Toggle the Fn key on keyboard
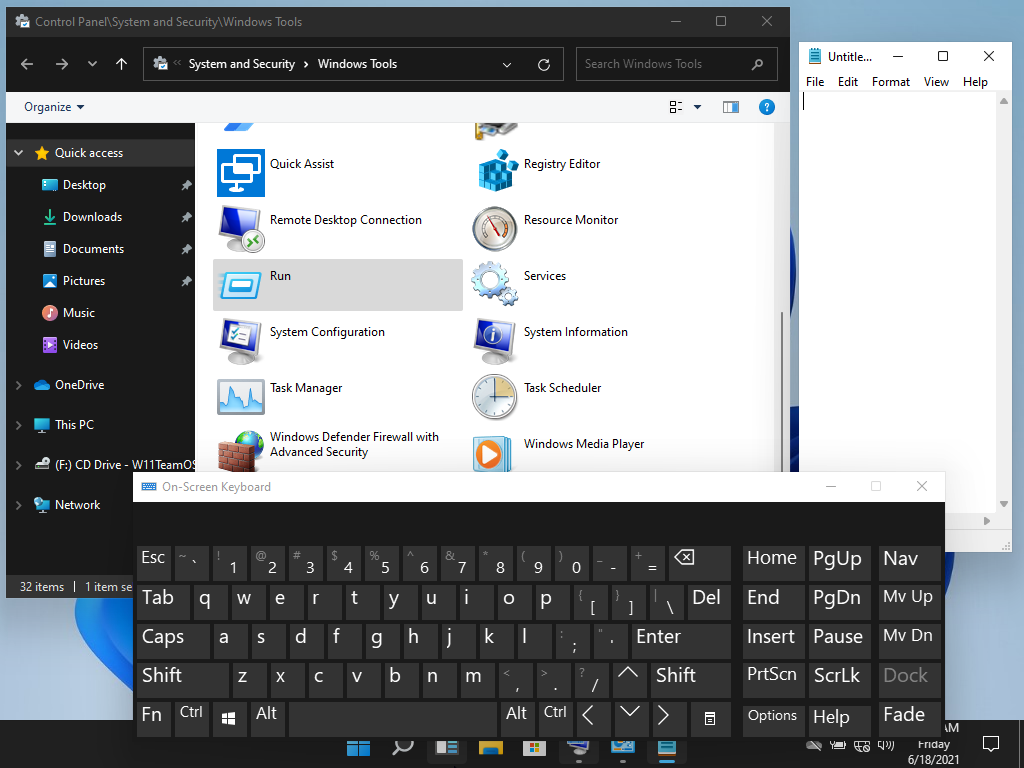 point(153,719)
